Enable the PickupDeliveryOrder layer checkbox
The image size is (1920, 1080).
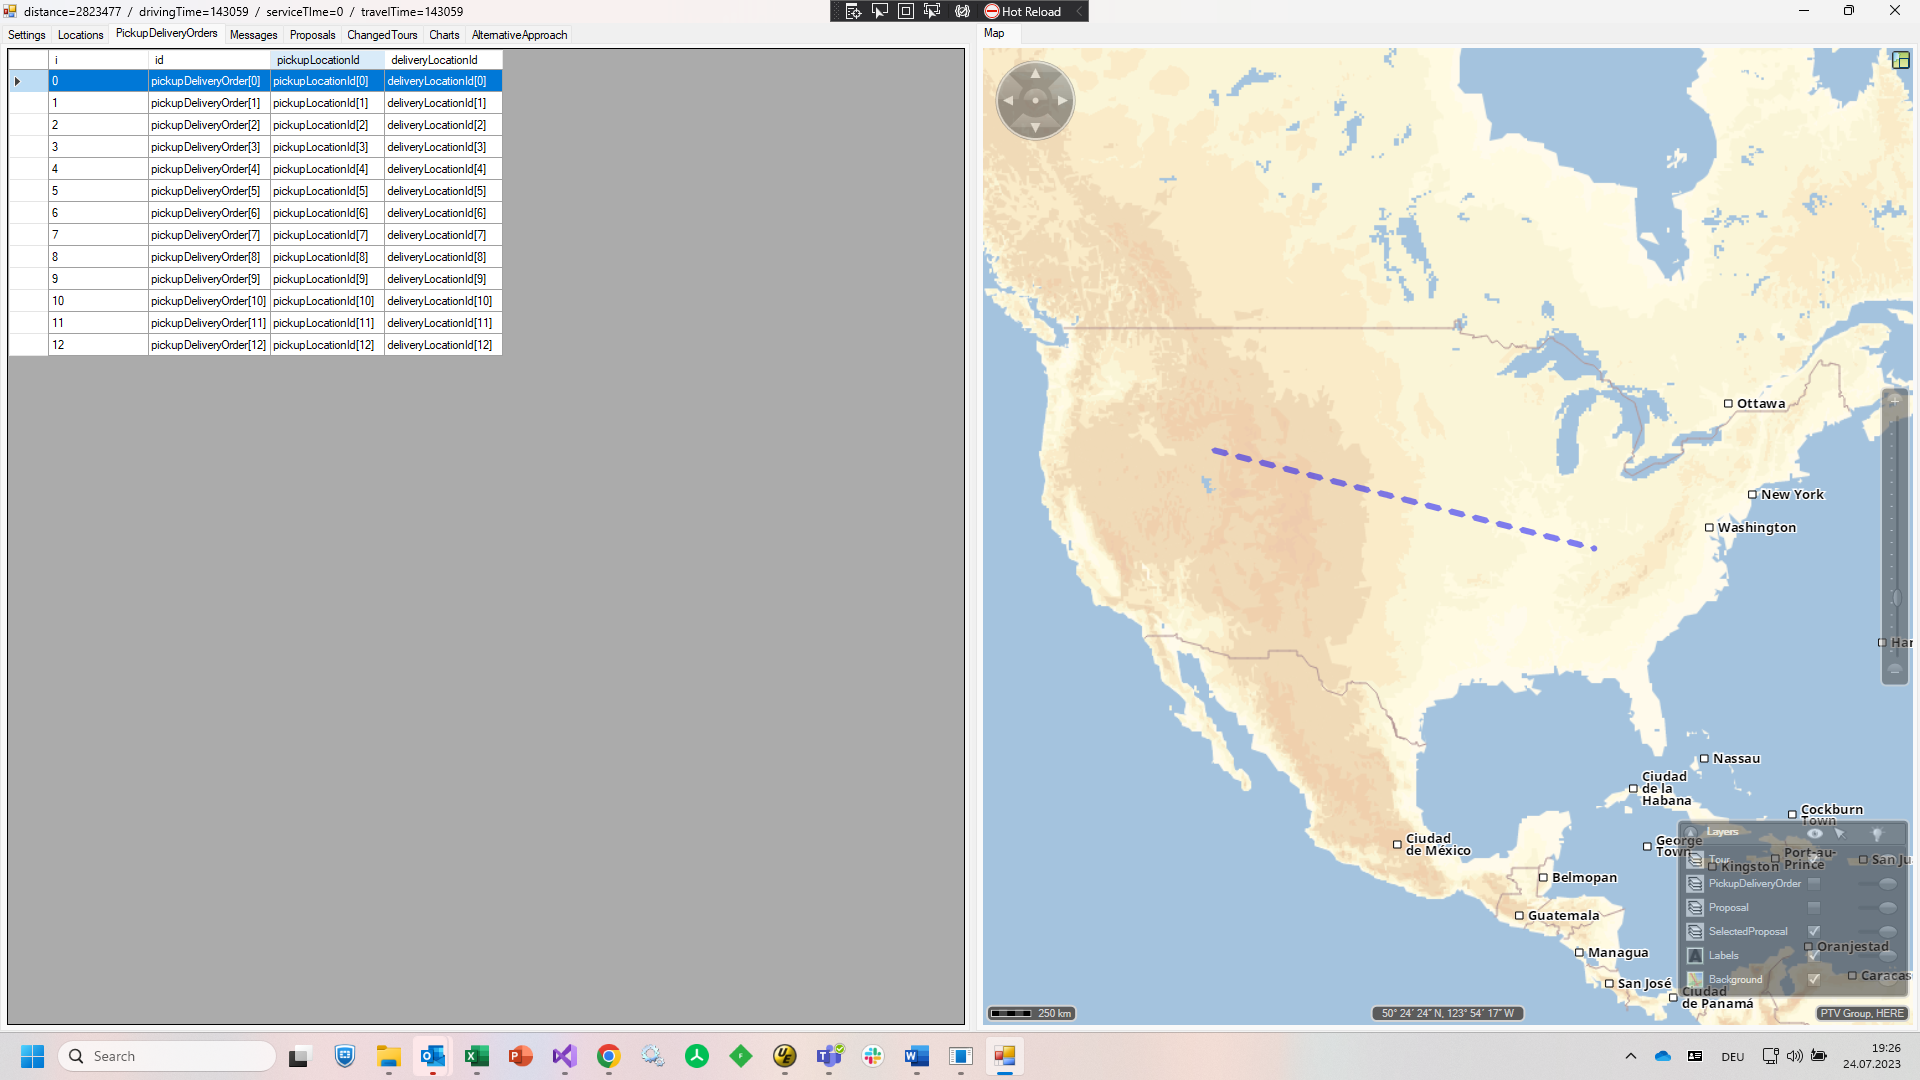point(1814,884)
